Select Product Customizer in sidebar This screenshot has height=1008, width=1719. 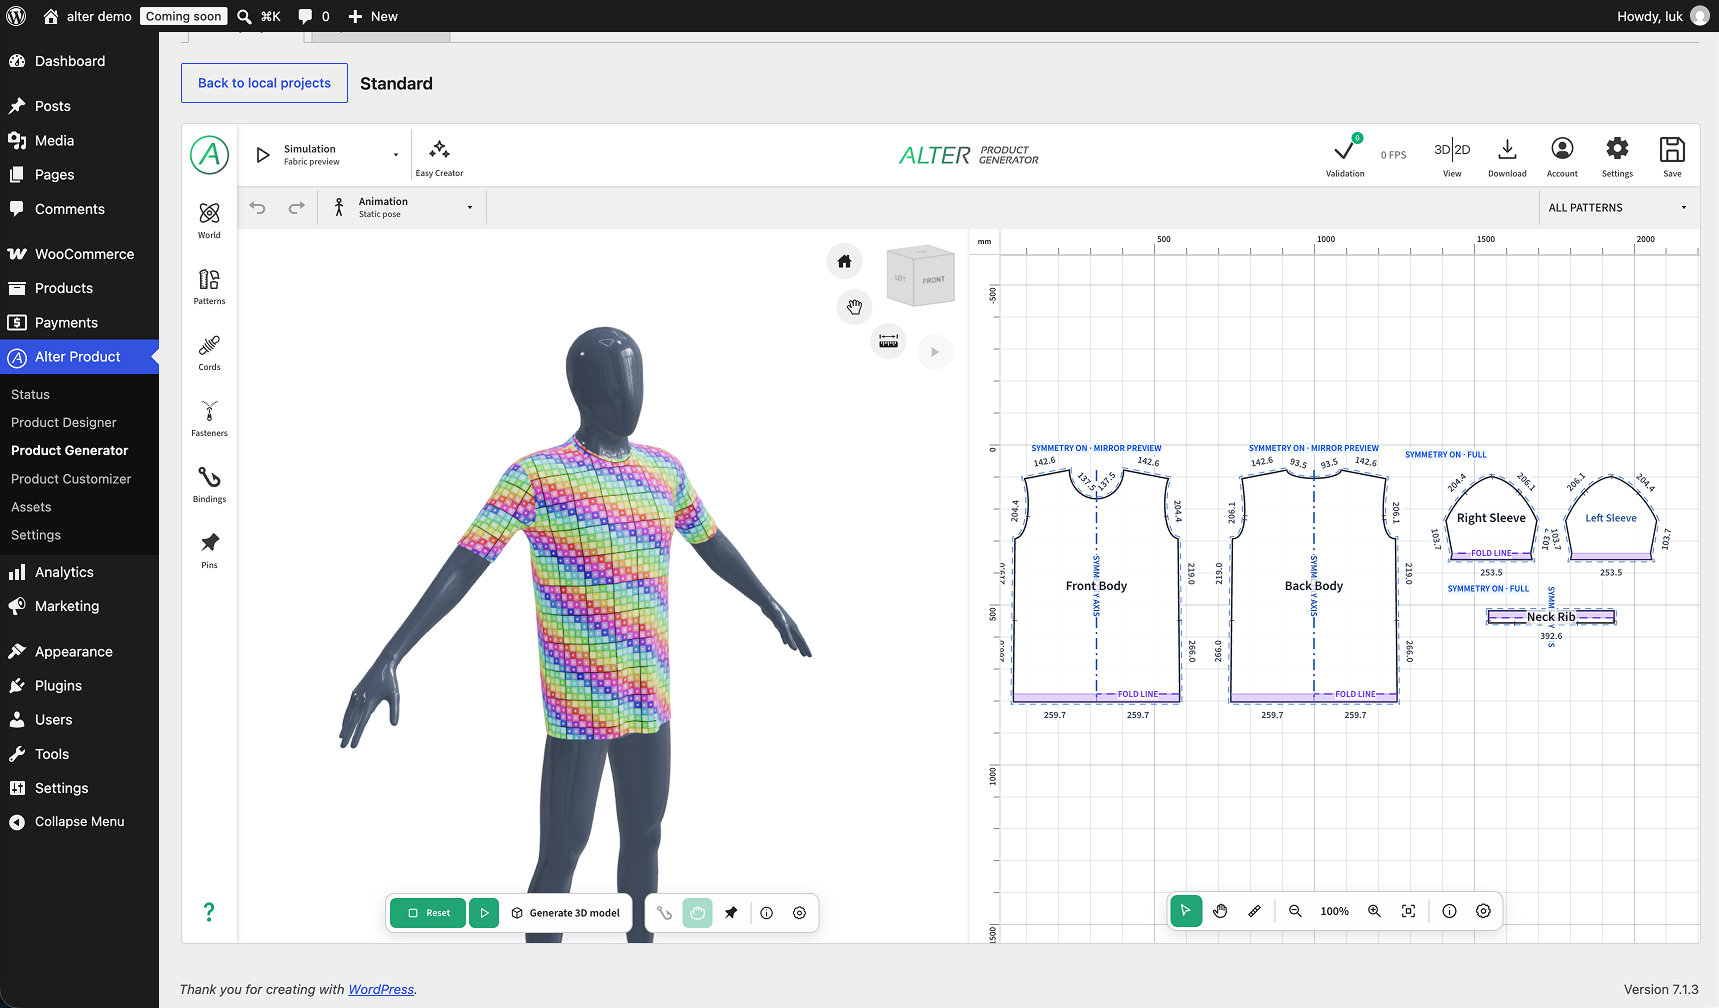71,479
